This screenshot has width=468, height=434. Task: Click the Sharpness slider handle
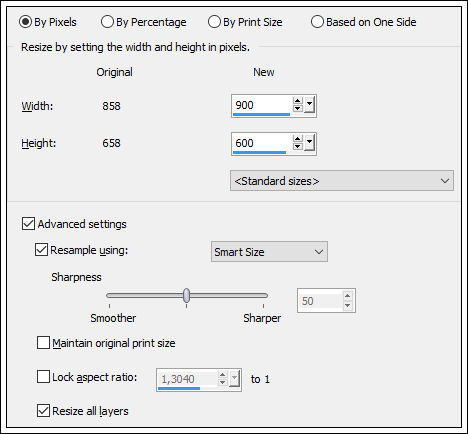coord(187,295)
